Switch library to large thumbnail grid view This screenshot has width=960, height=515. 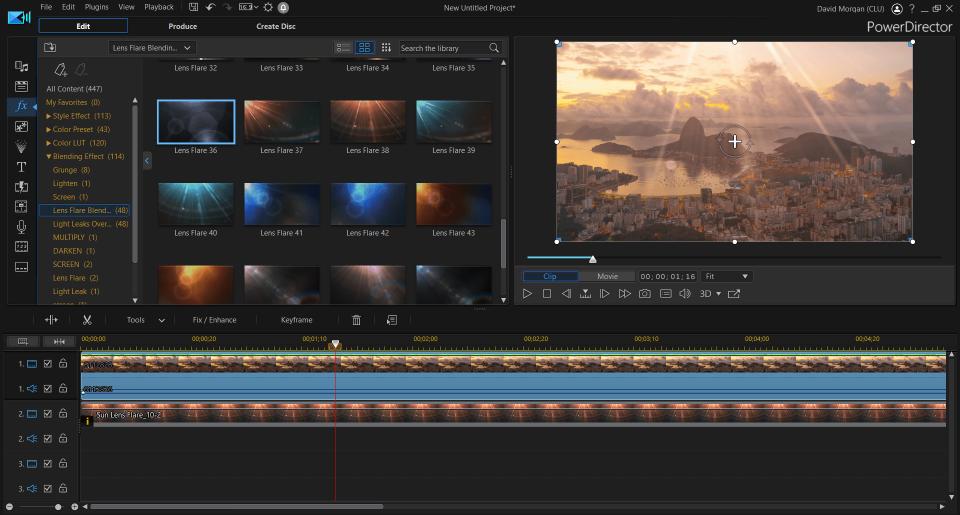point(364,47)
